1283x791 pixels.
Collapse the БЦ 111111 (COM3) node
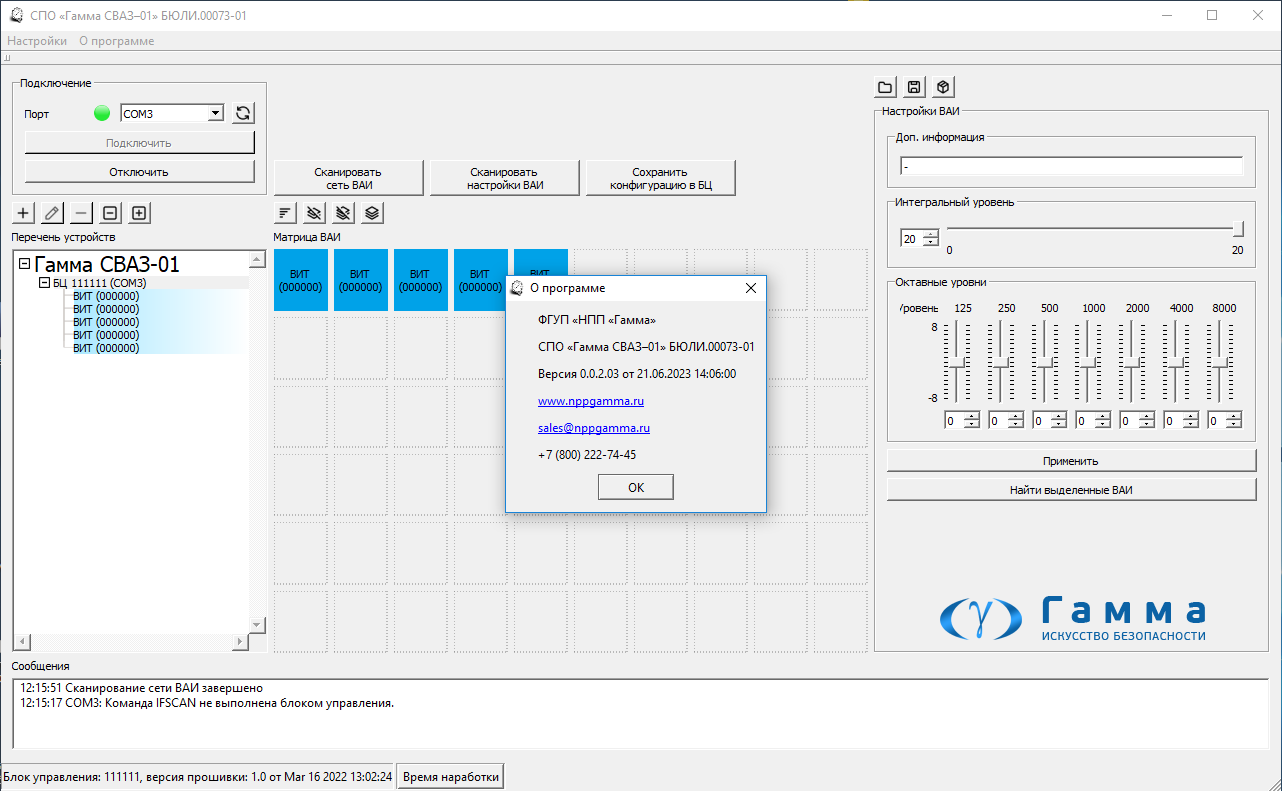(44, 283)
